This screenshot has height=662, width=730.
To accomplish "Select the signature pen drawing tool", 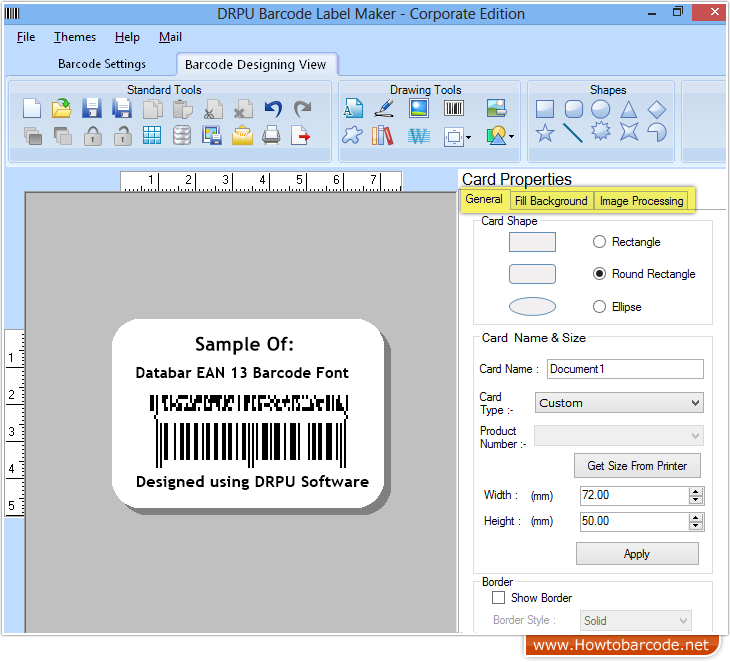I will tap(385, 108).
